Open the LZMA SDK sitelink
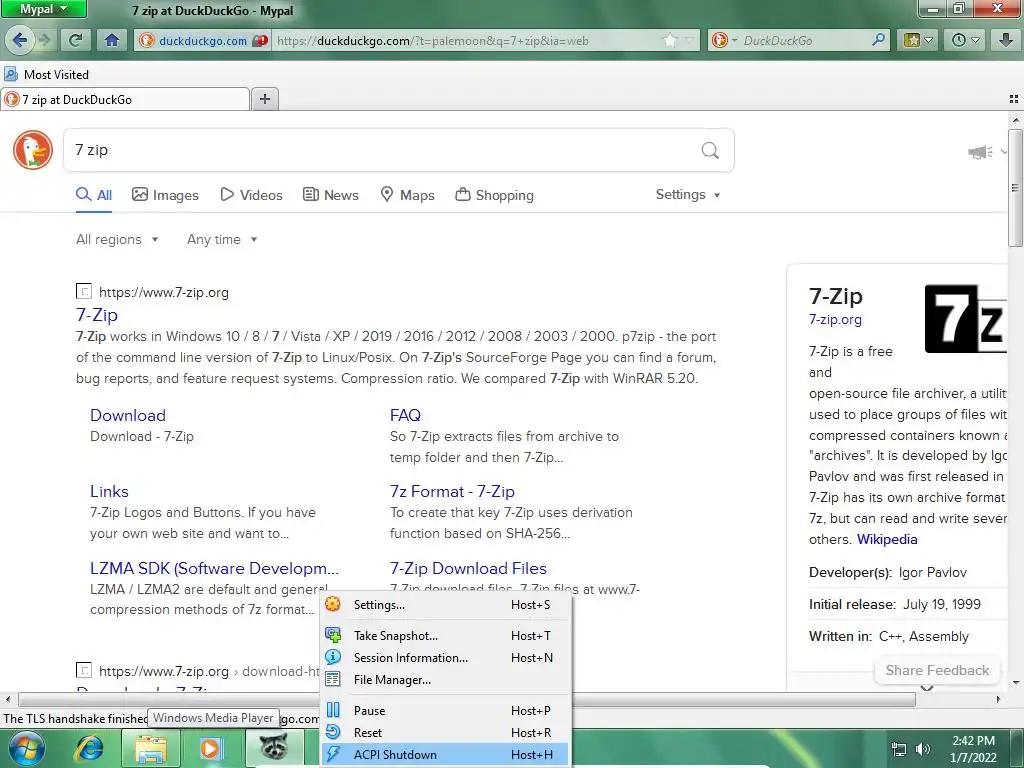 click(x=214, y=568)
